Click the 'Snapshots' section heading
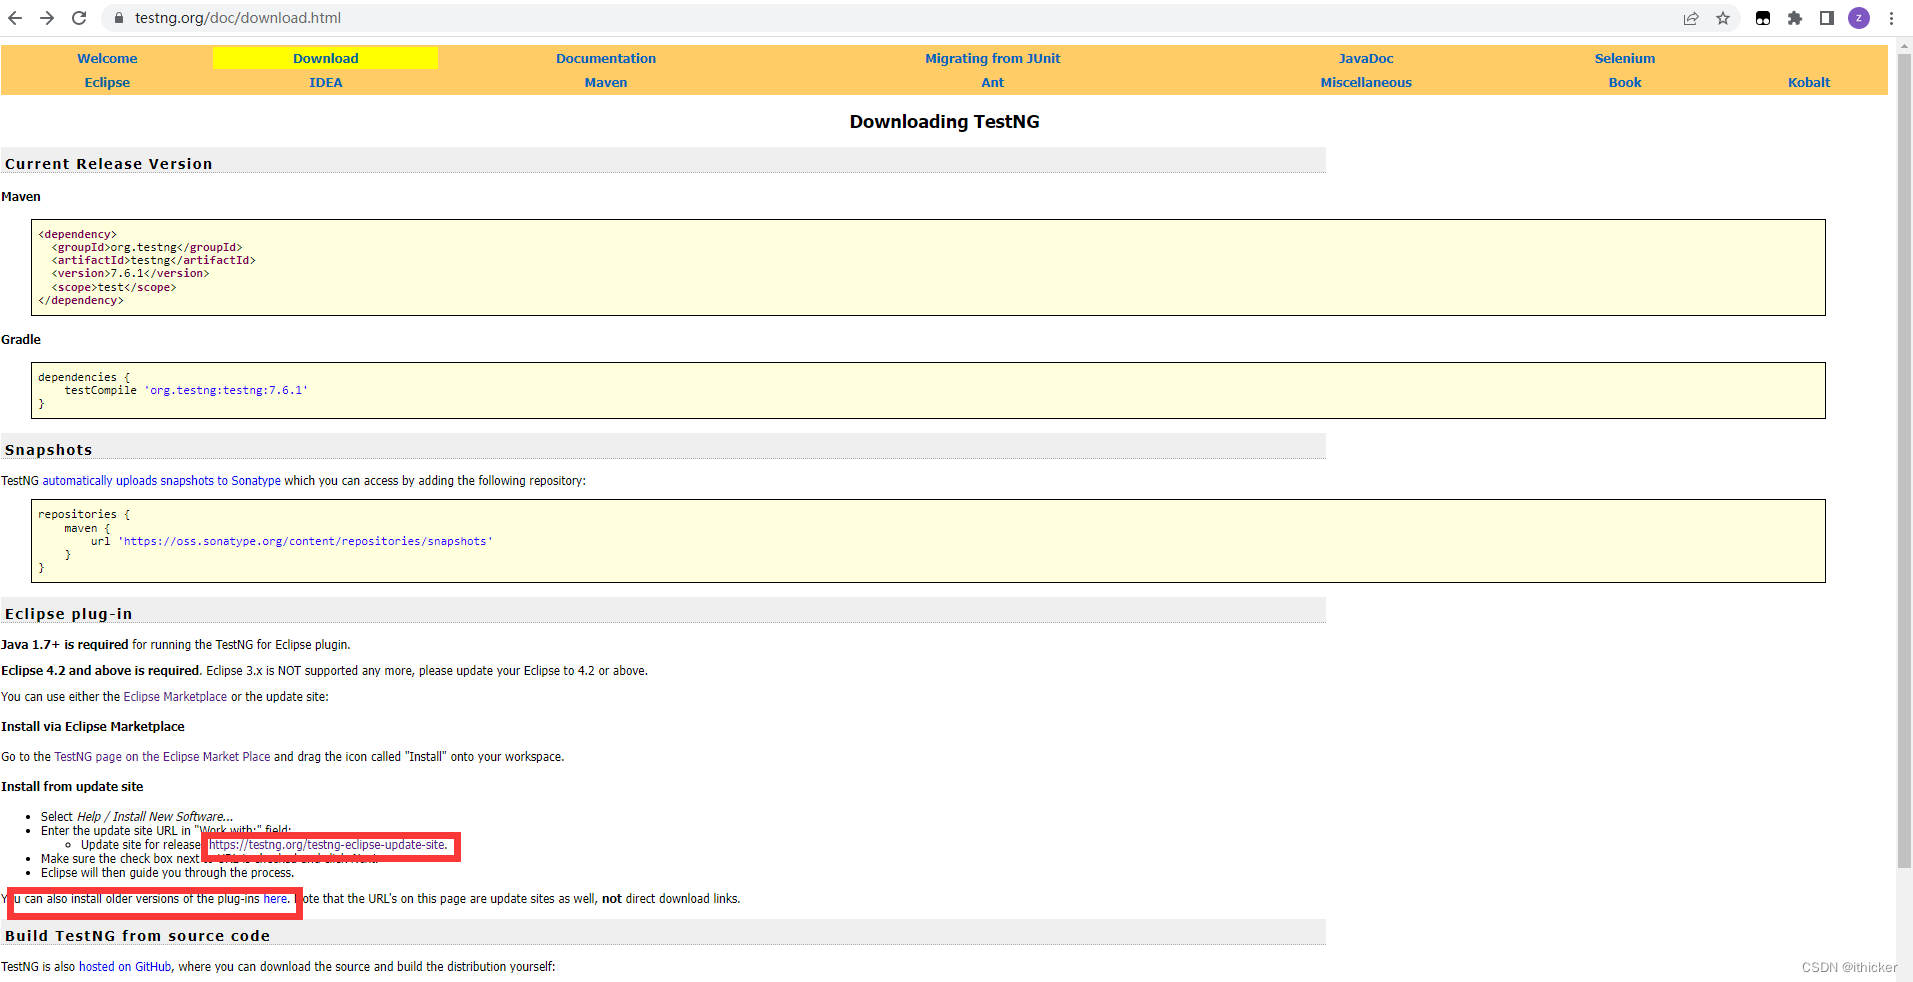This screenshot has height=982, width=1913. 48,450
